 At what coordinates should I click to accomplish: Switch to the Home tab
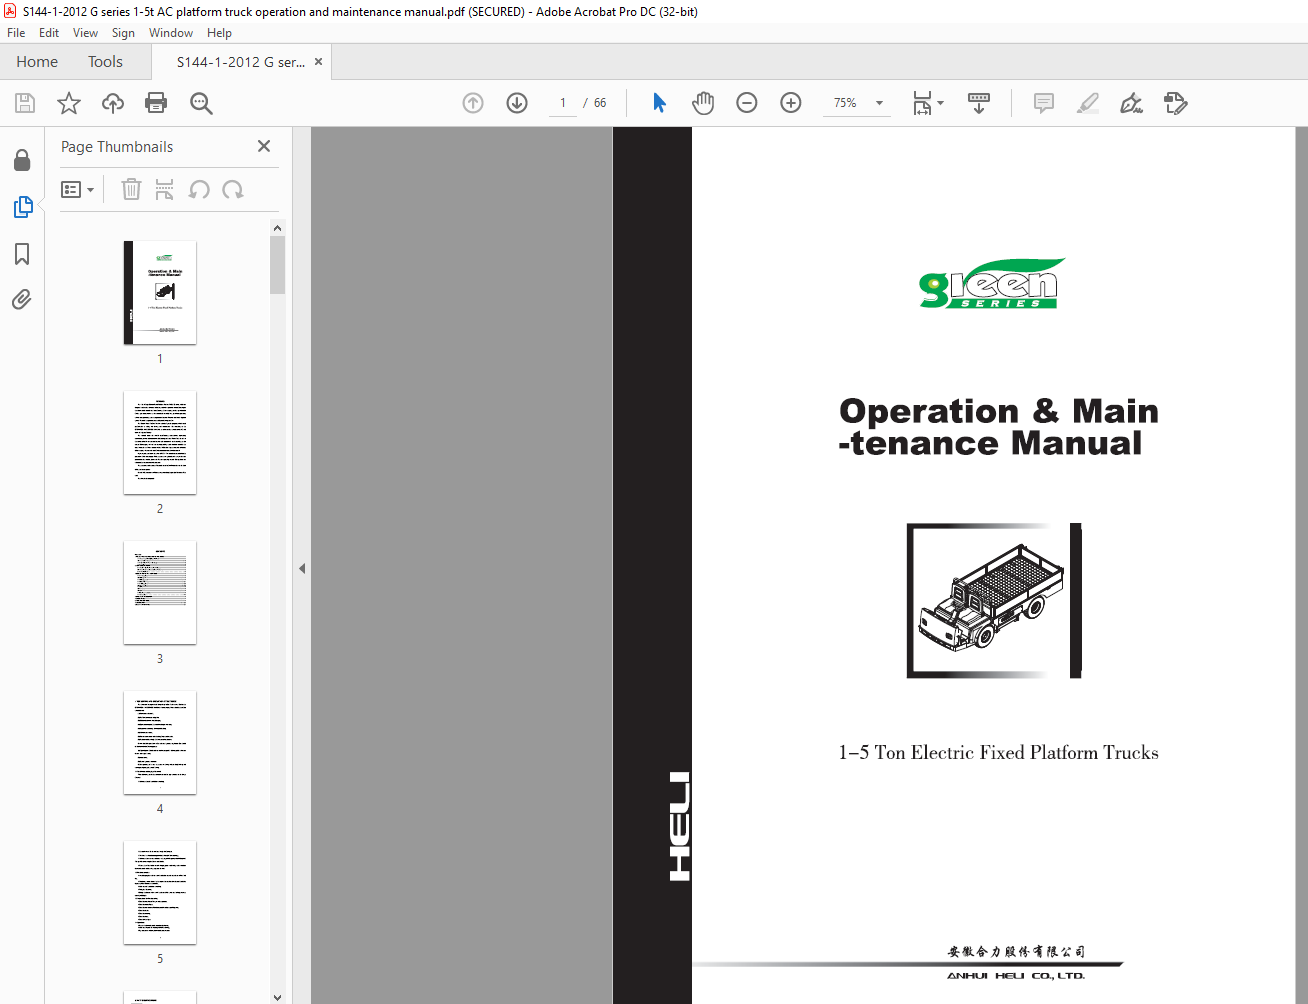37,62
